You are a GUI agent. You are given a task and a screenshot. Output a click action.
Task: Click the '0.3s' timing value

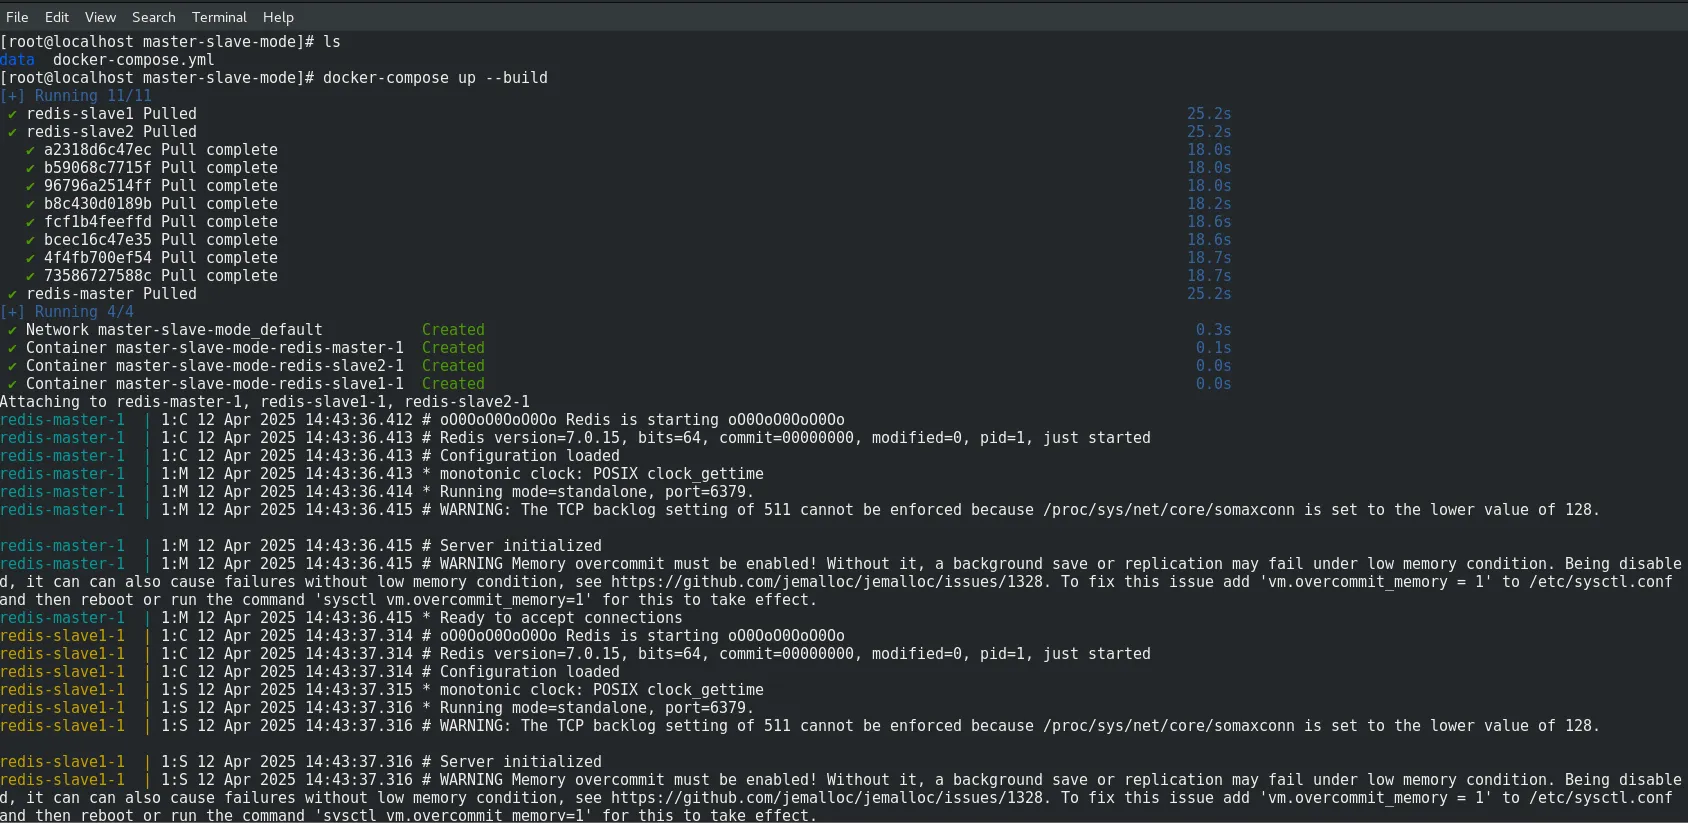coord(1213,330)
